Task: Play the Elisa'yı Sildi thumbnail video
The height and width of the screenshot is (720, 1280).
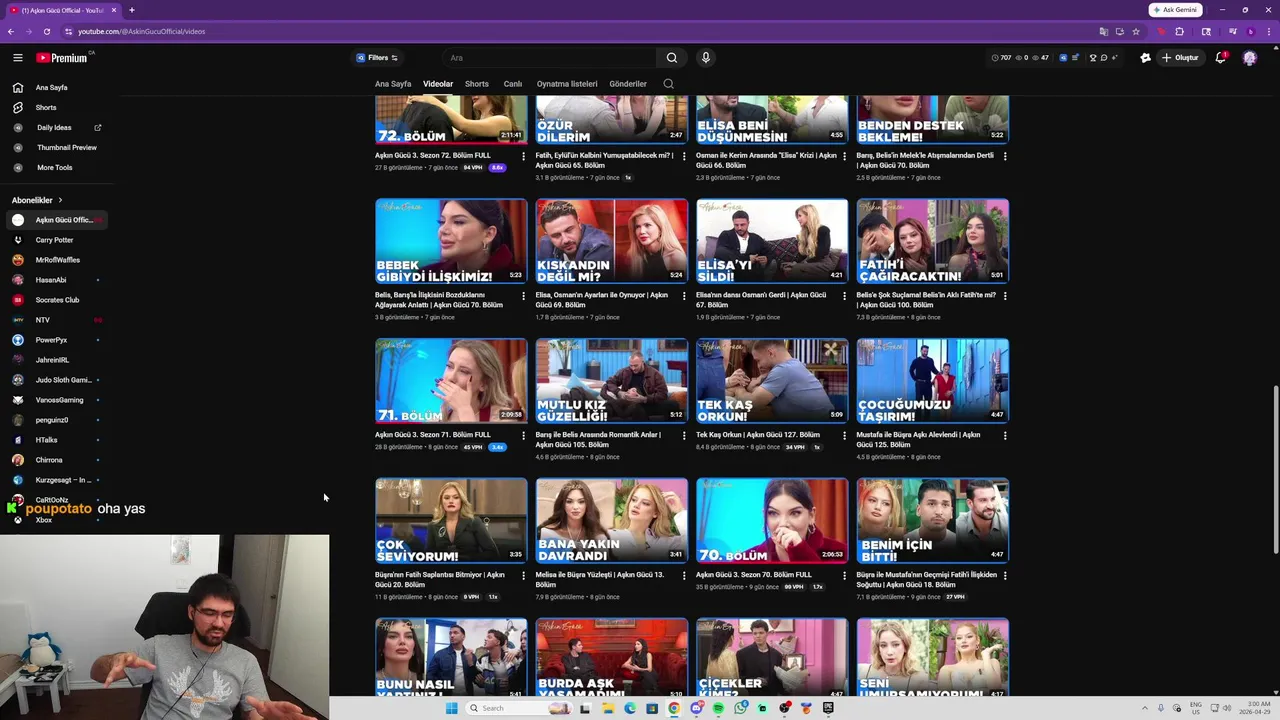Action: pos(772,241)
